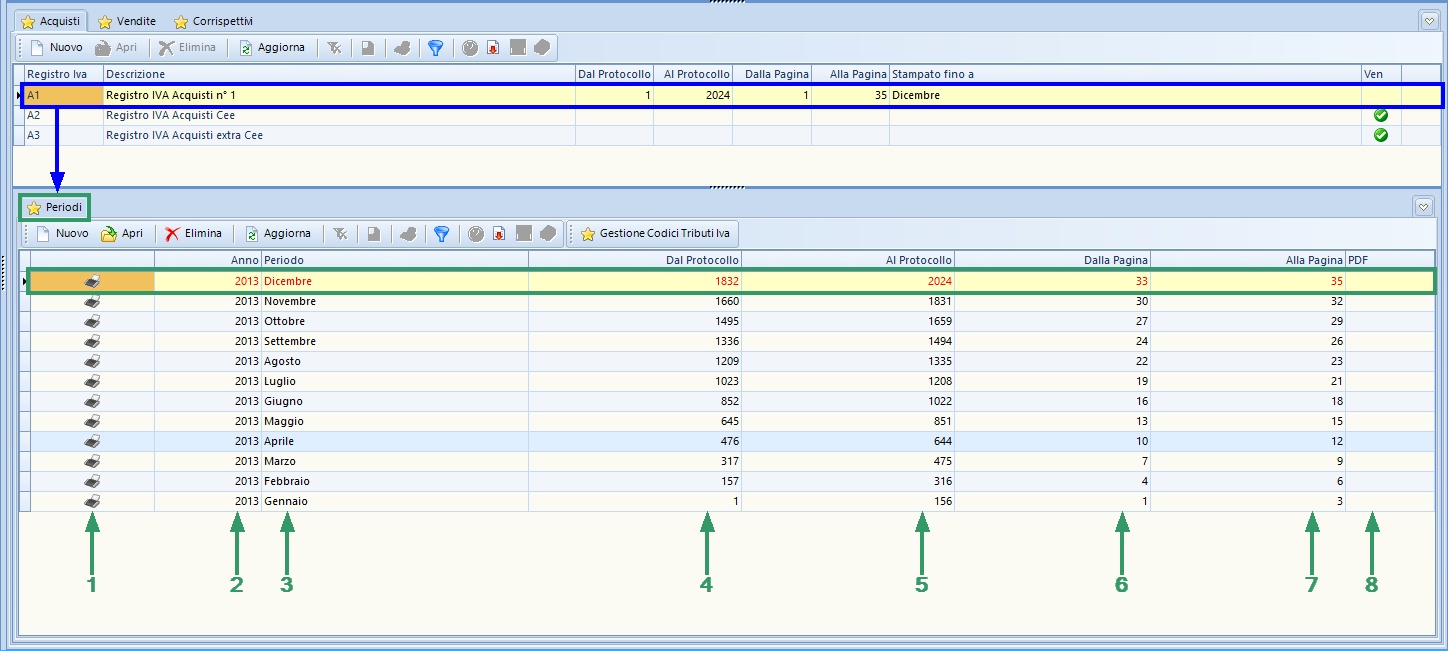Collapse the Periodi panel using its chevron
Image resolution: width=1448 pixels, height=651 pixels.
coord(1423,207)
